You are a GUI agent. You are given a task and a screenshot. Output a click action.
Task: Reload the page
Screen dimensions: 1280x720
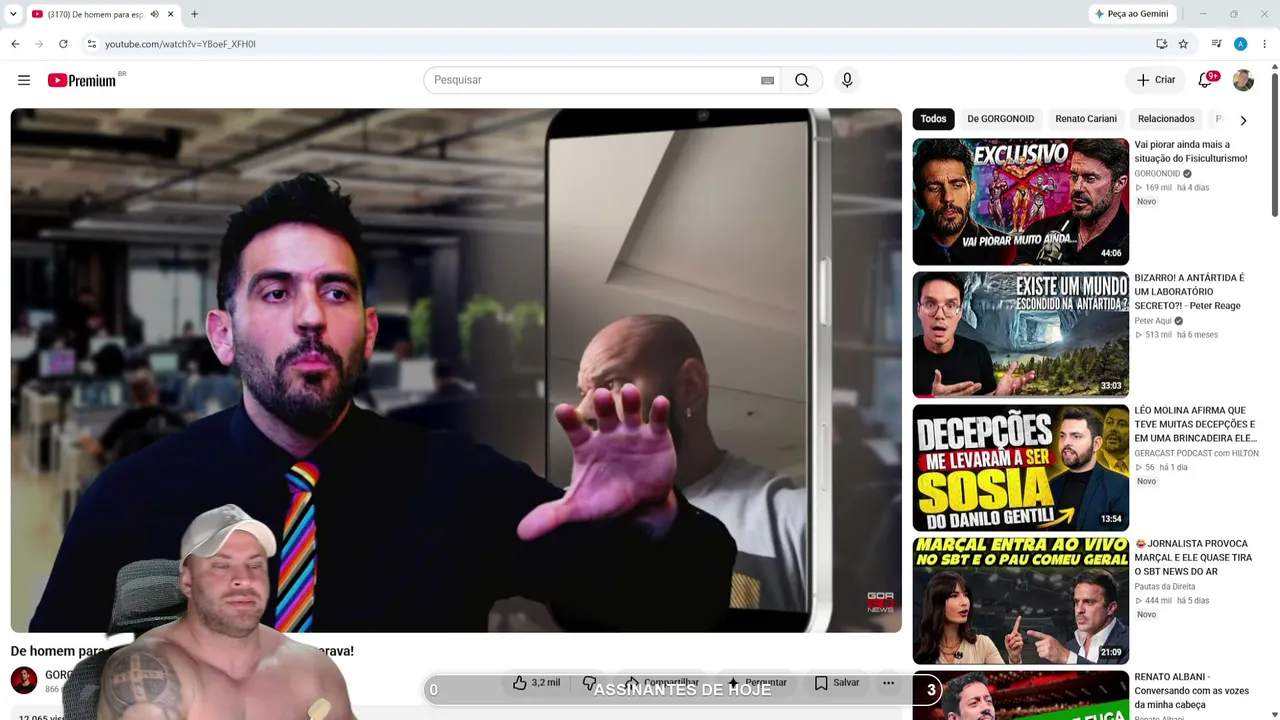pyautogui.click(x=63, y=44)
